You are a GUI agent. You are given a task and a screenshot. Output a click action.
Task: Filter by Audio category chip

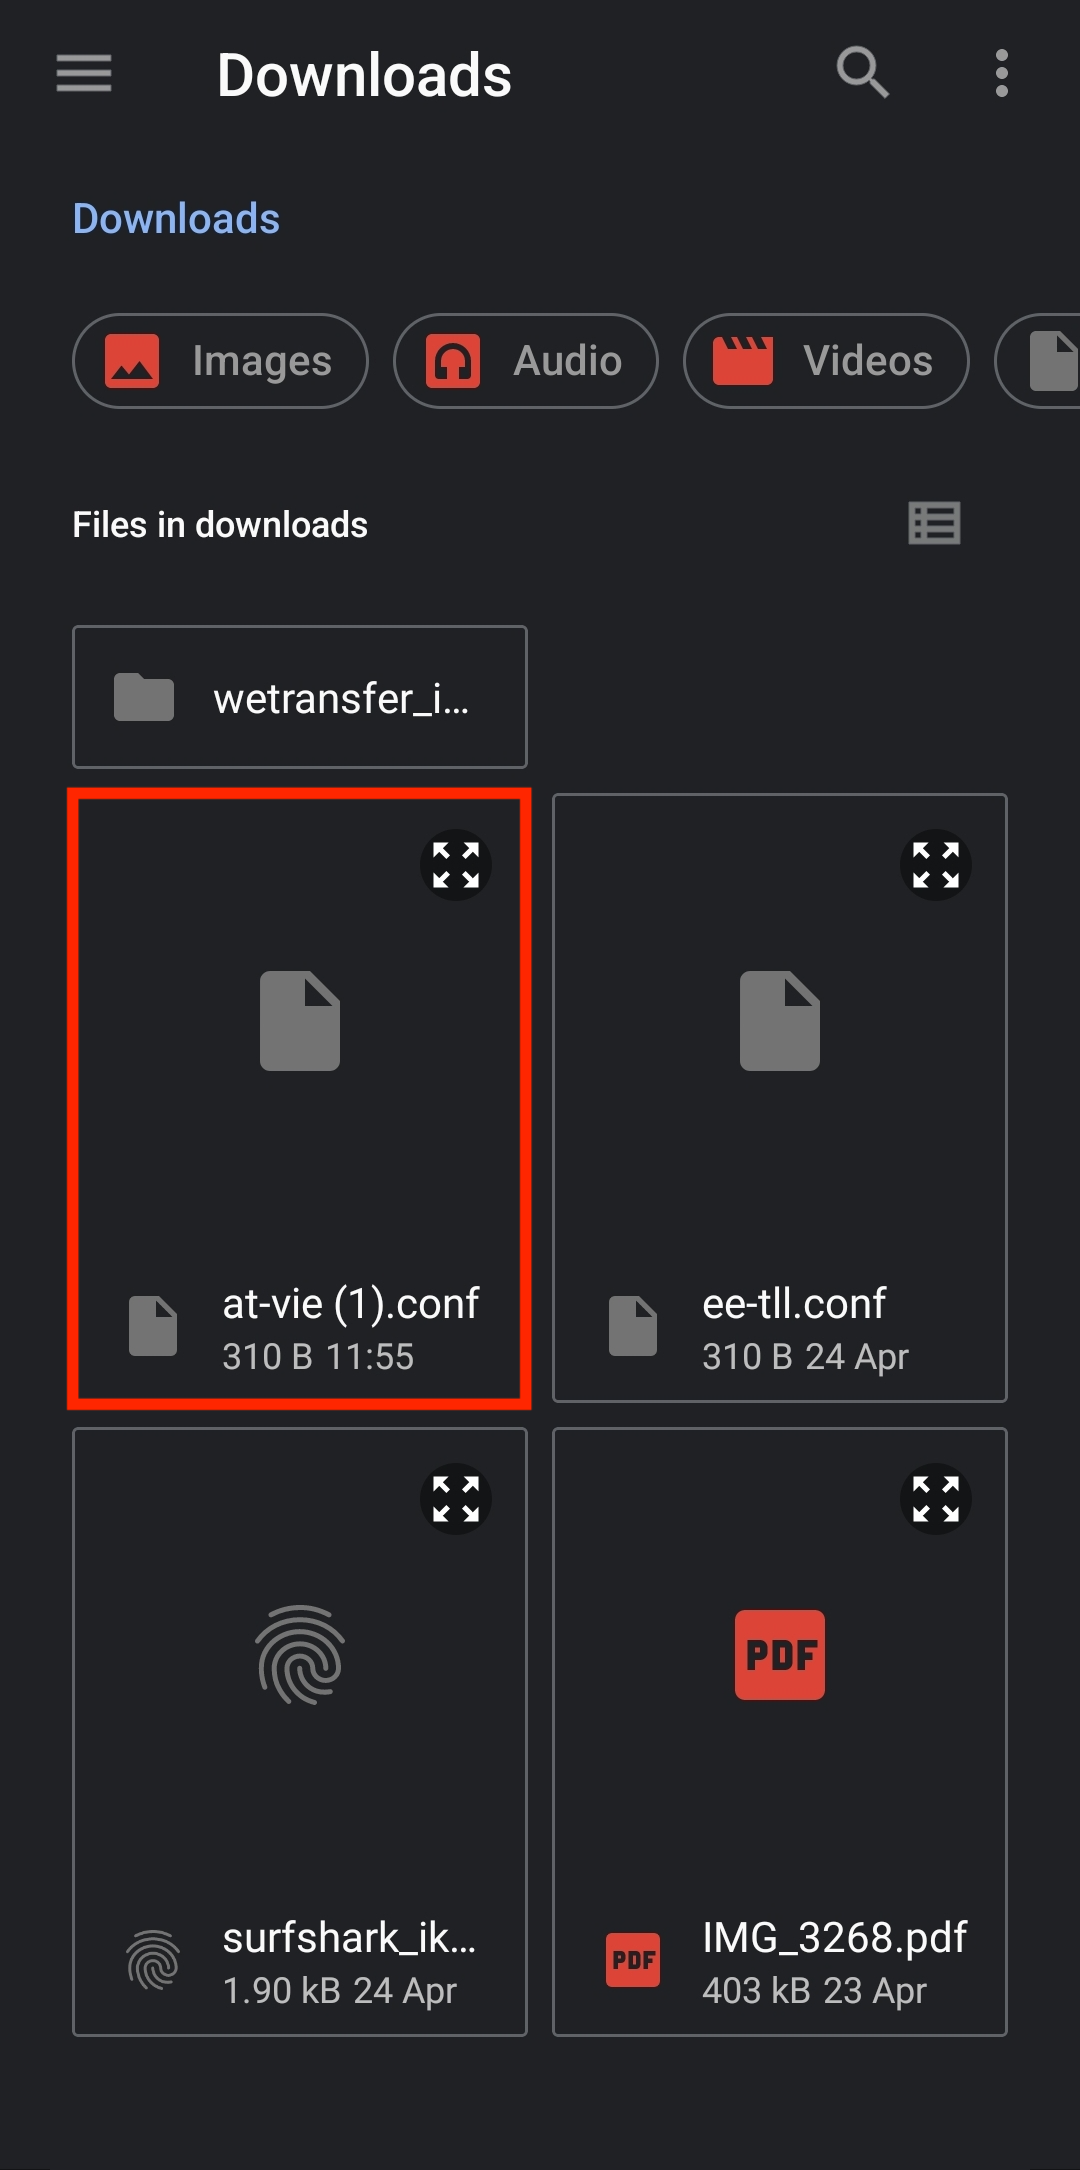tap(526, 361)
